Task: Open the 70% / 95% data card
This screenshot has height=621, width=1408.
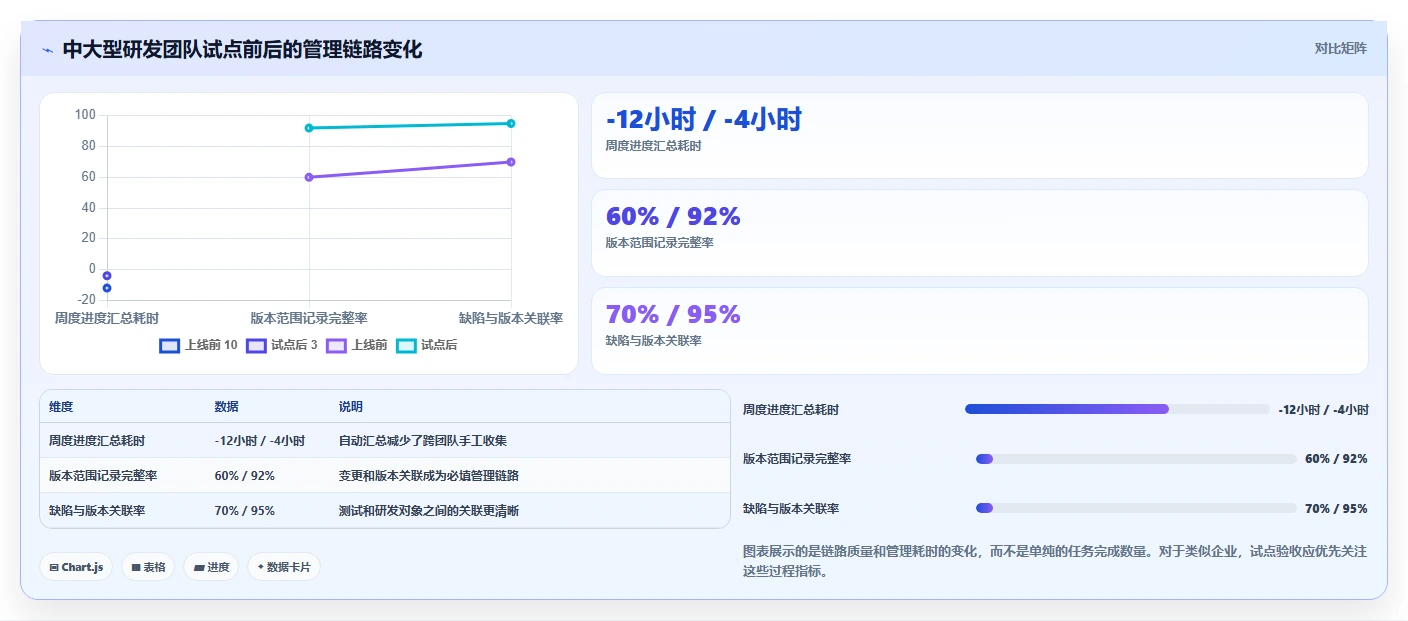Action: [x=979, y=331]
